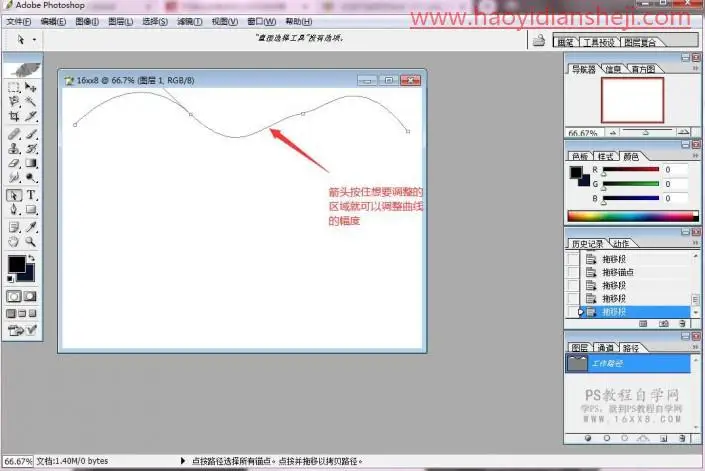Click the Jump to ImageReady icon
This screenshot has width=705, height=471.
[x=22, y=330]
